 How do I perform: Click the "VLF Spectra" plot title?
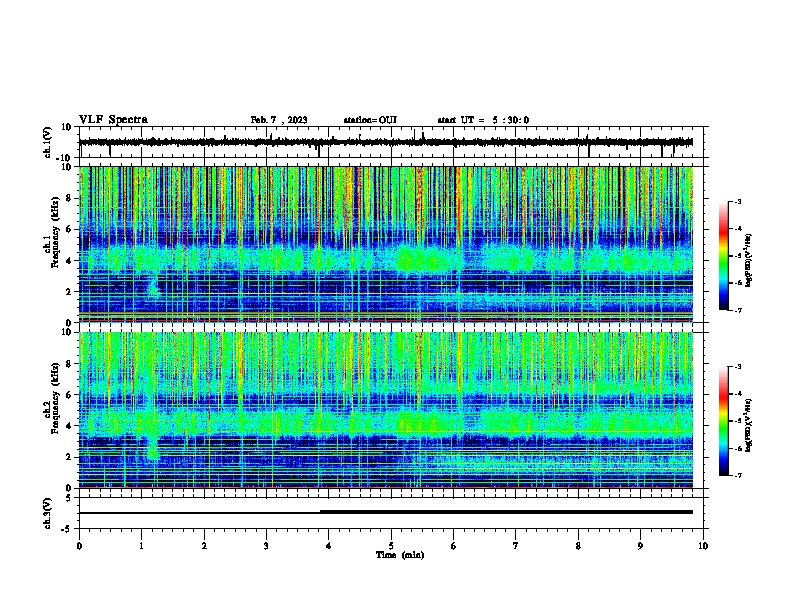(x=113, y=120)
